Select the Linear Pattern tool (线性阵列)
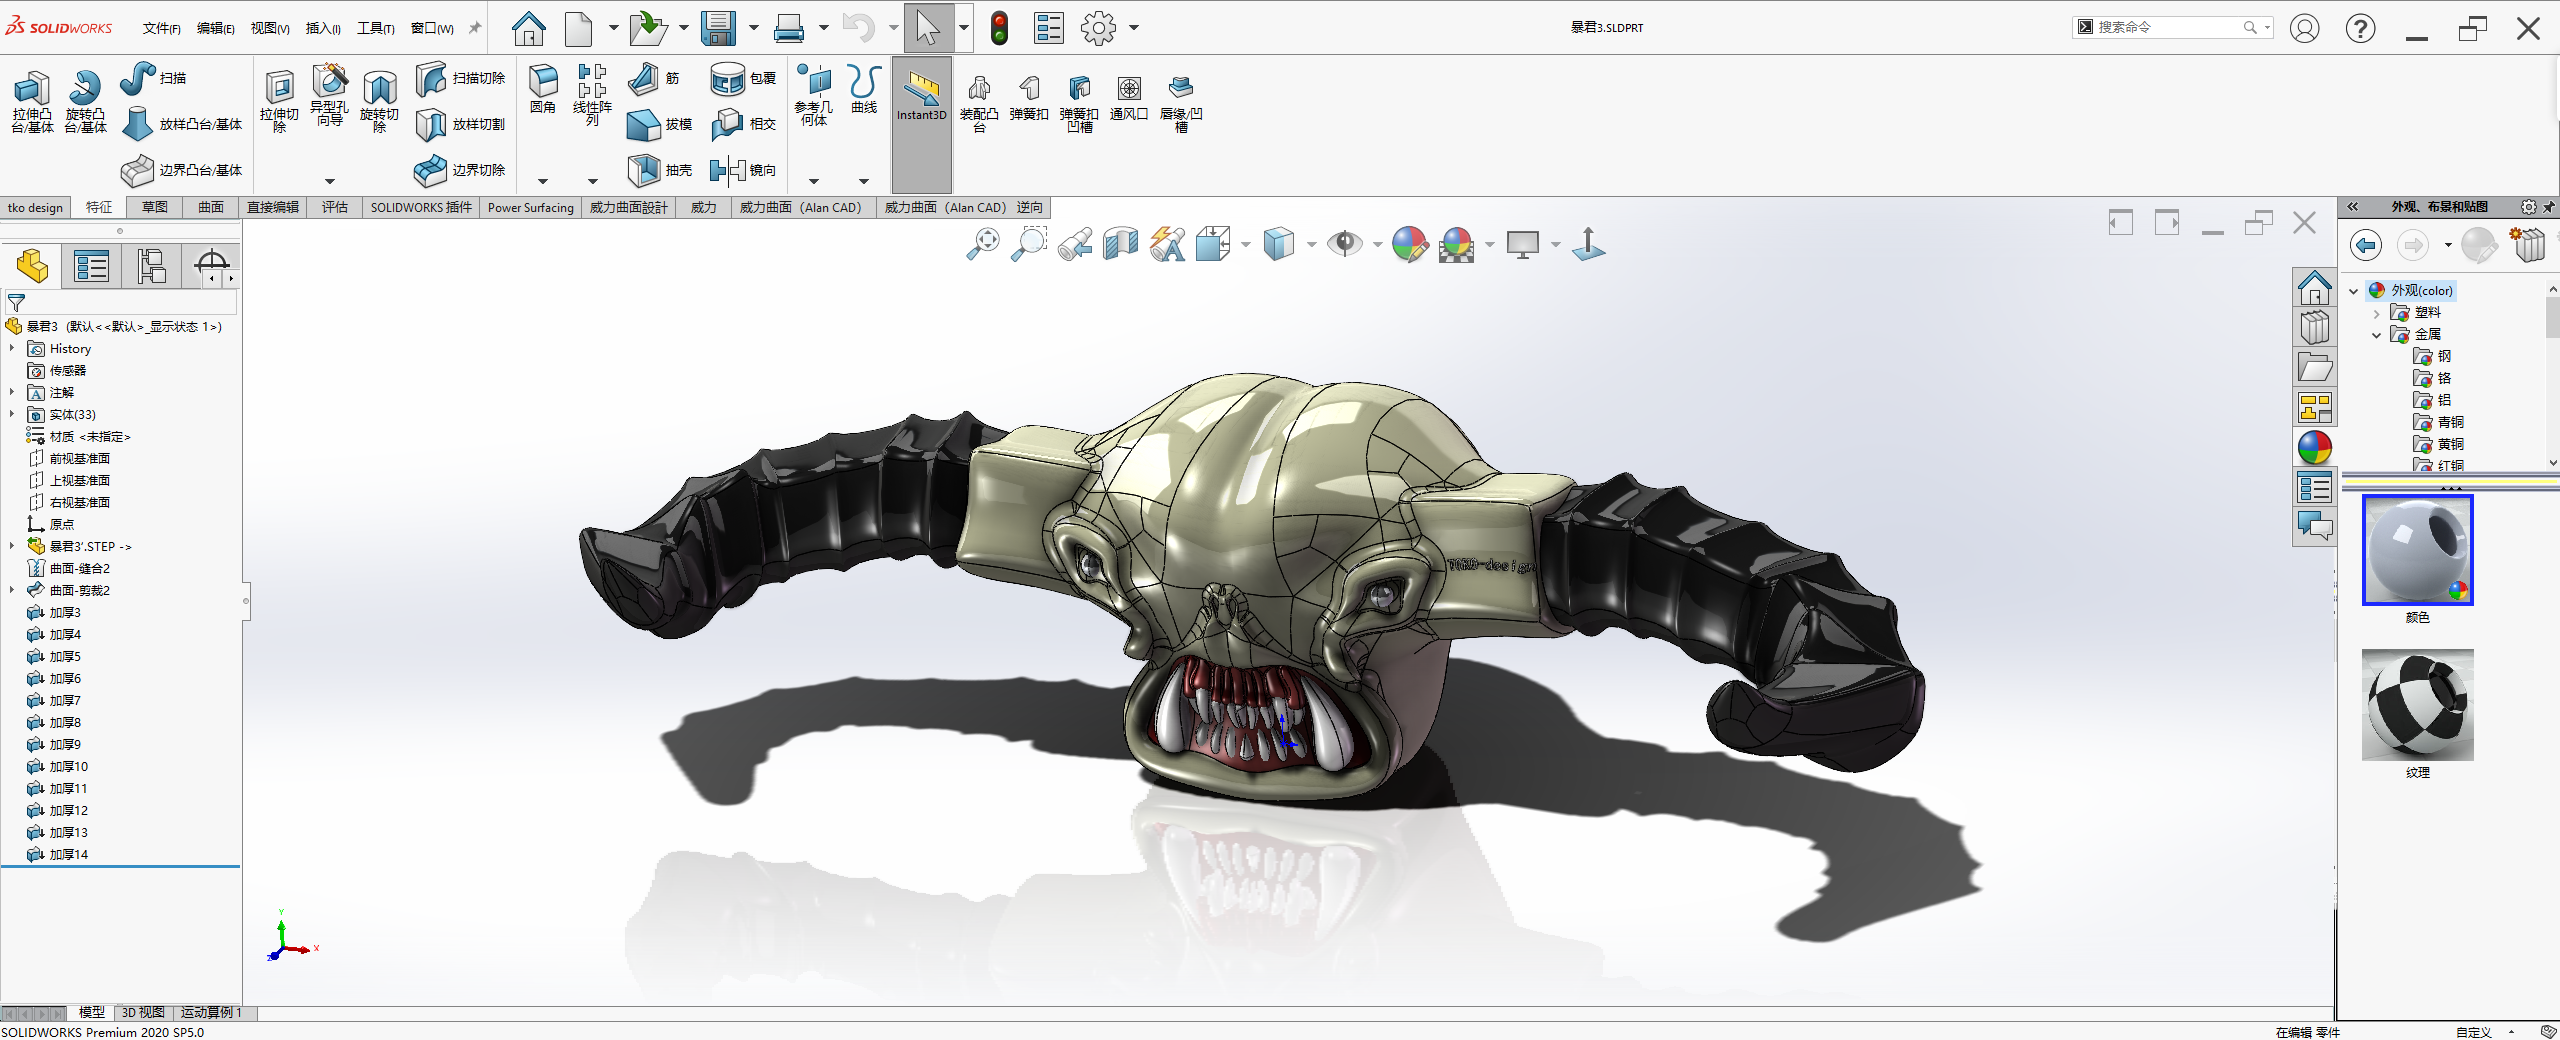The width and height of the screenshot is (2560, 1040). point(592,95)
